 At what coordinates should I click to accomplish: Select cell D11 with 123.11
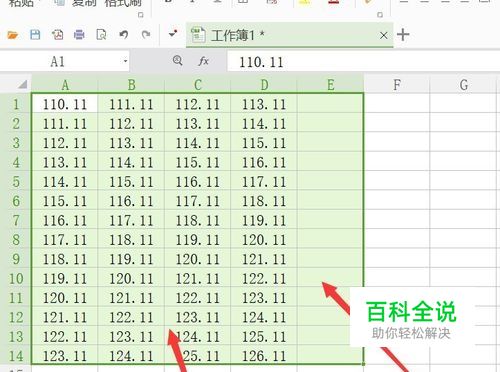[x=264, y=298]
